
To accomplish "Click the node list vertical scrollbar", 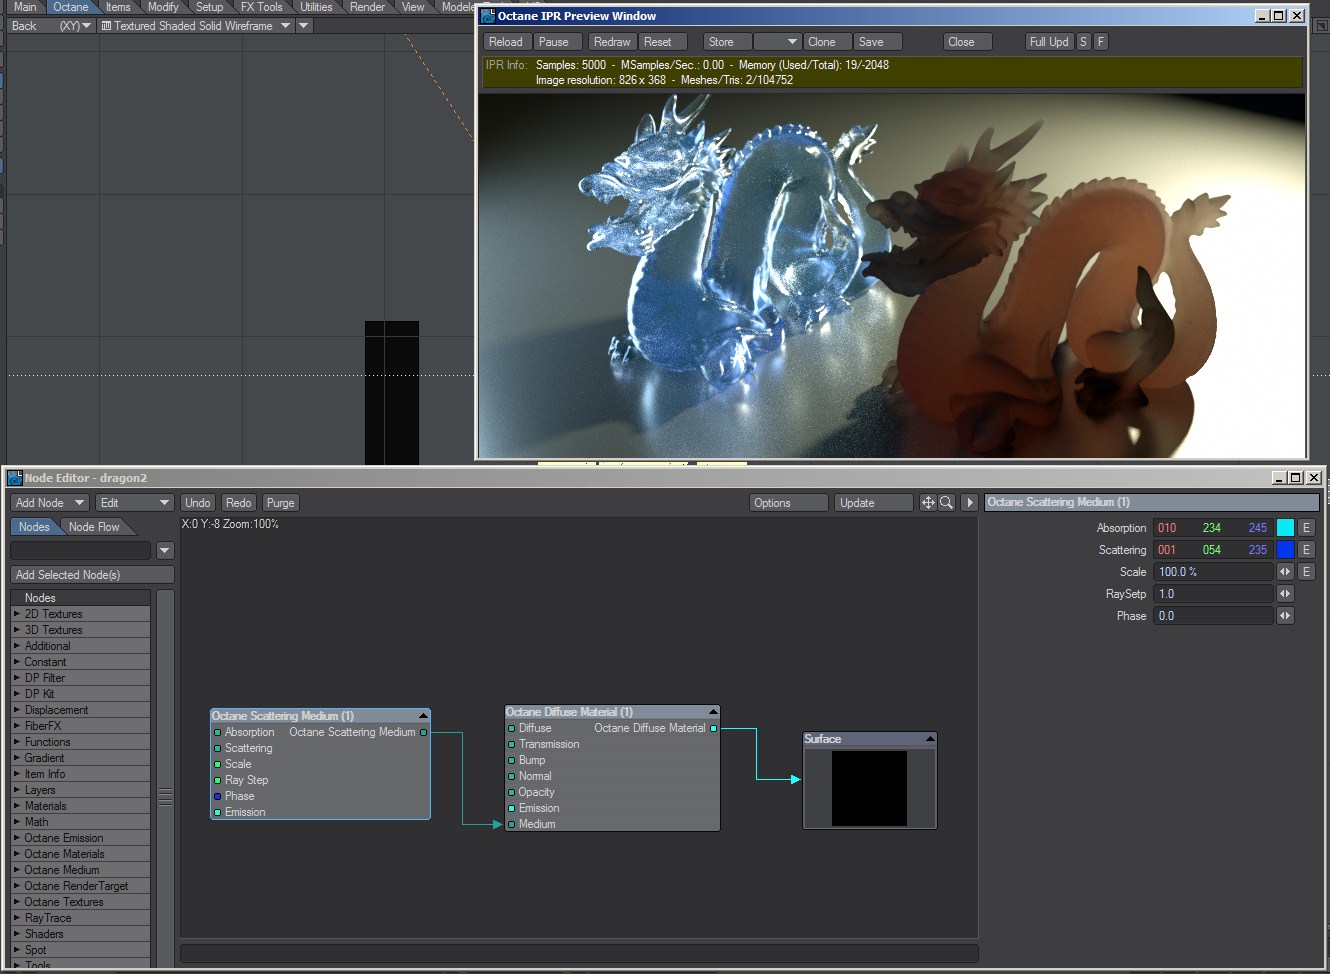I will click(166, 779).
